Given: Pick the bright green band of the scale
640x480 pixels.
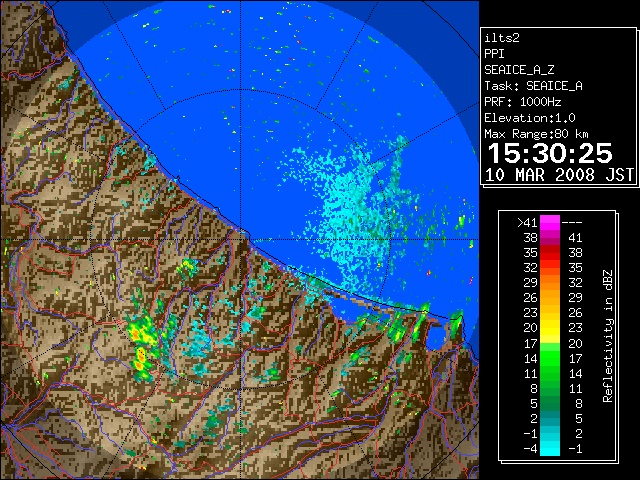Looking at the screenshot, I should 550,358.
